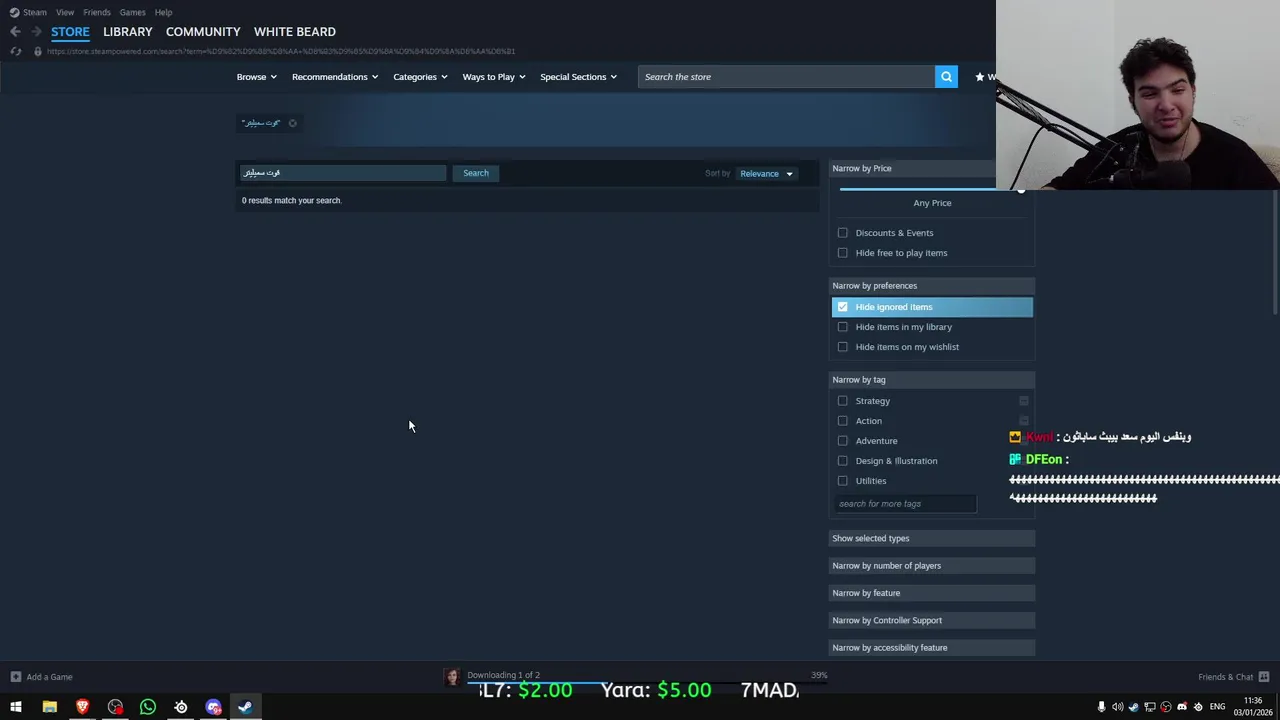Click the downloading game thumbnail
Viewport: 1280px width, 720px height.
(x=452, y=677)
